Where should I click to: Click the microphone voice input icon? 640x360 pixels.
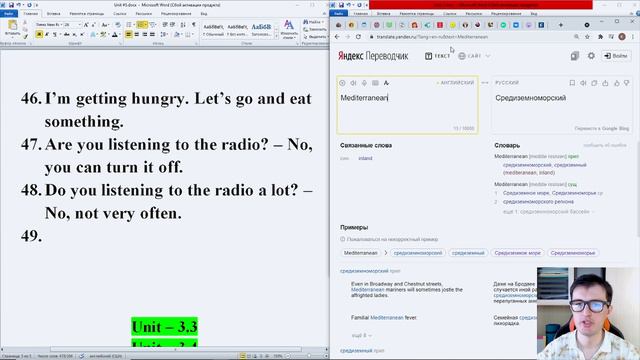(364, 83)
